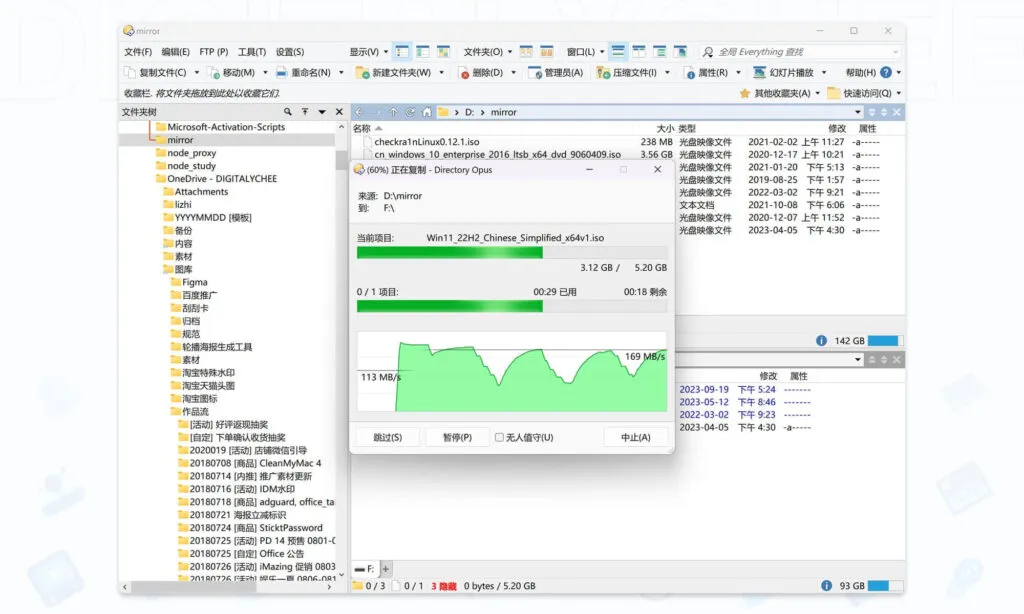
Task: Check the 无人值守(U) unattended checkbox
Action: (500, 437)
